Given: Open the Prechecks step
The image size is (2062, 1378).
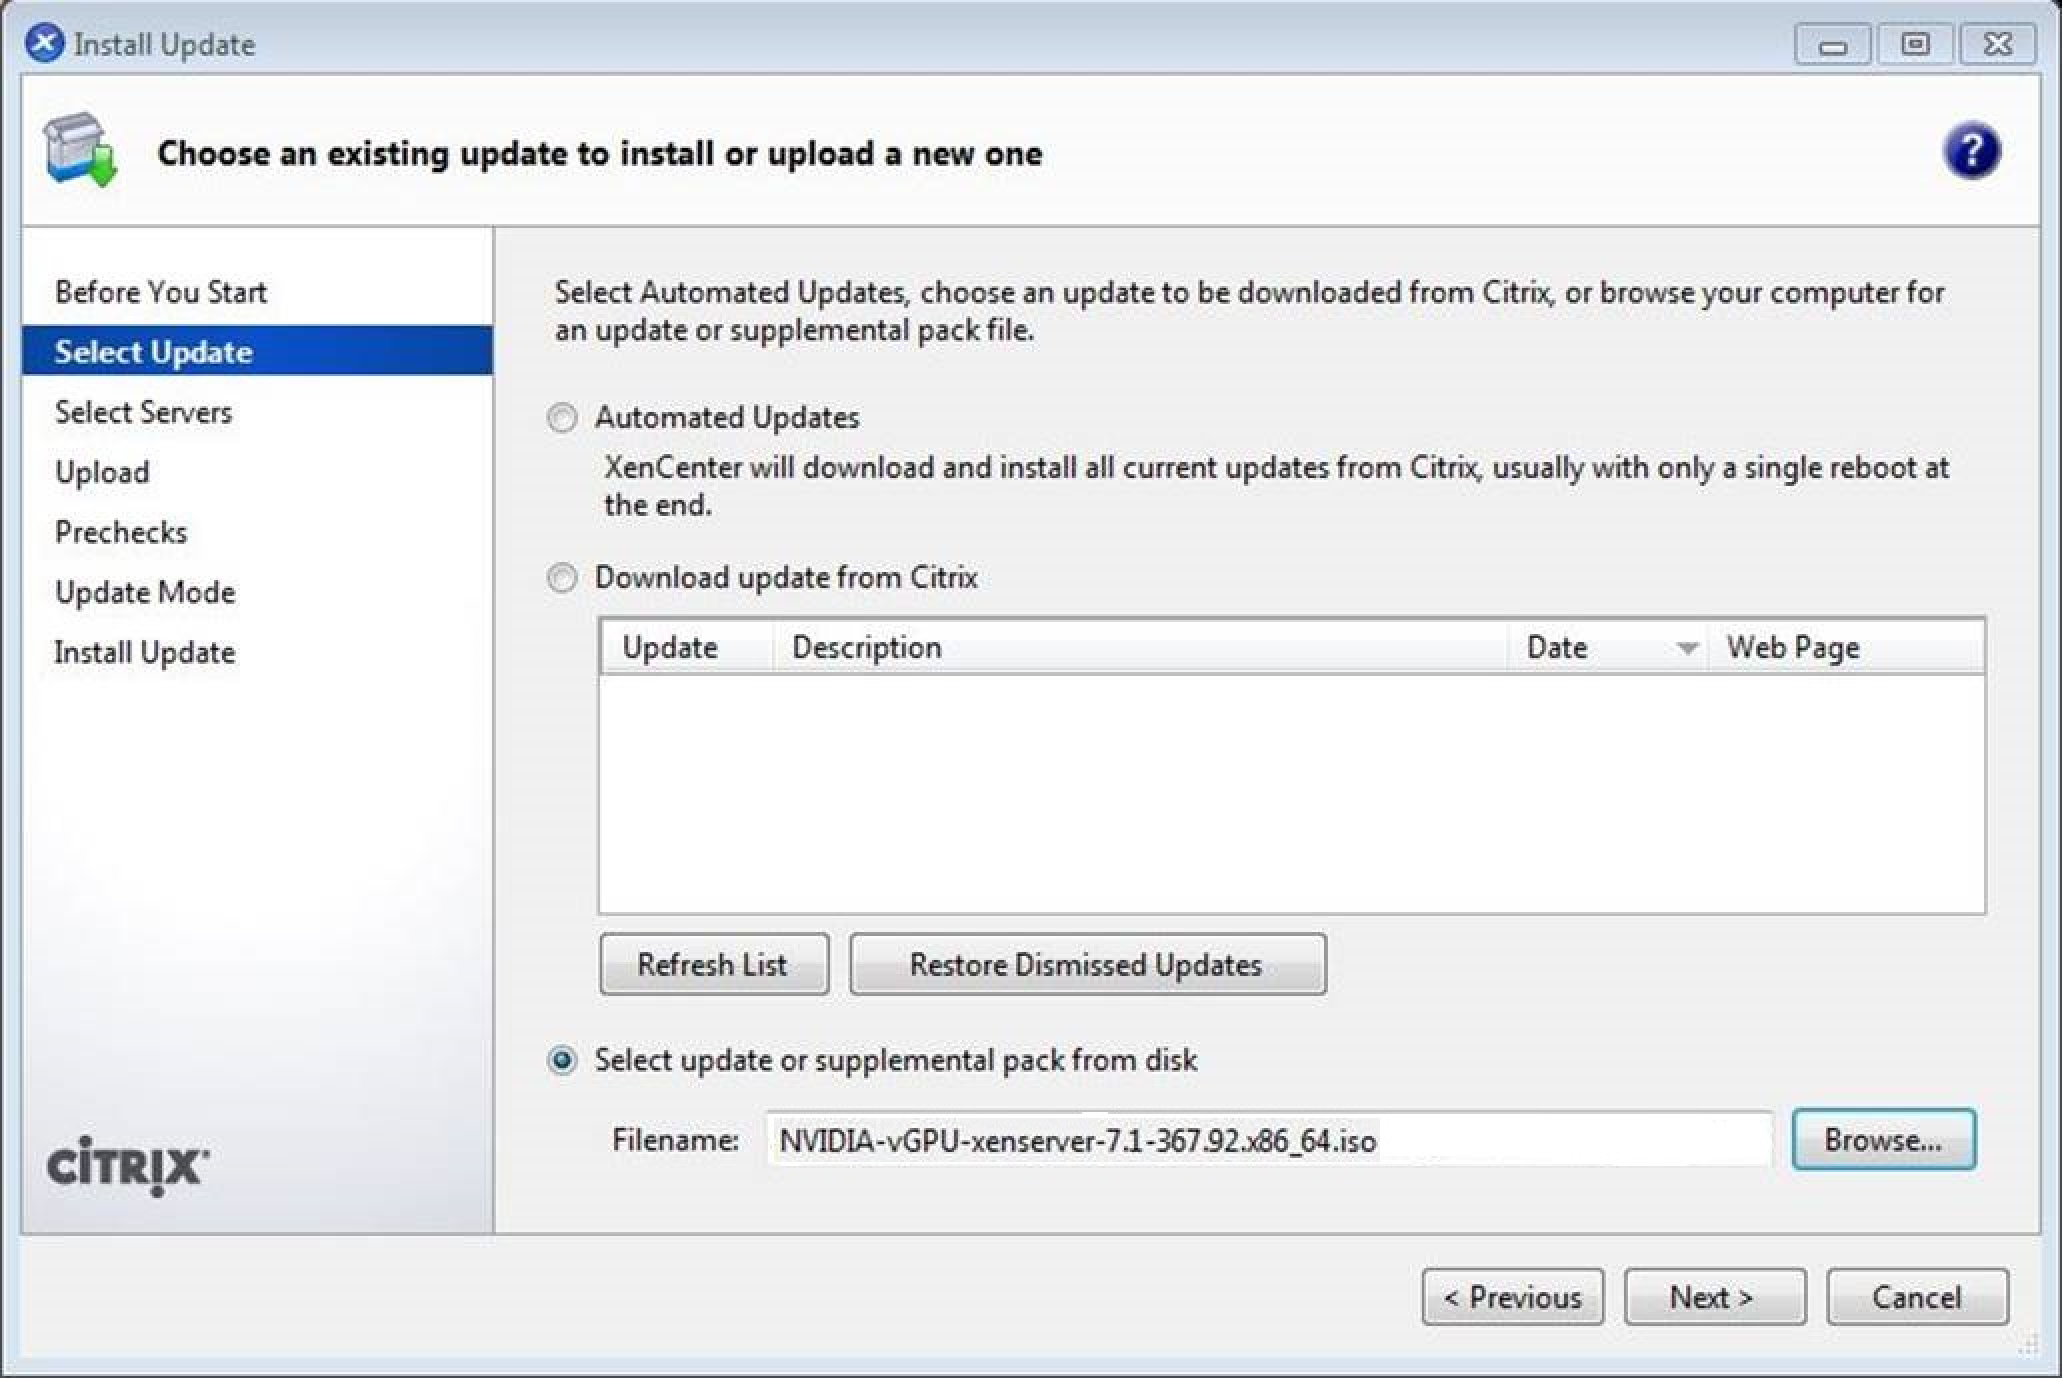Looking at the screenshot, I should (119, 532).
